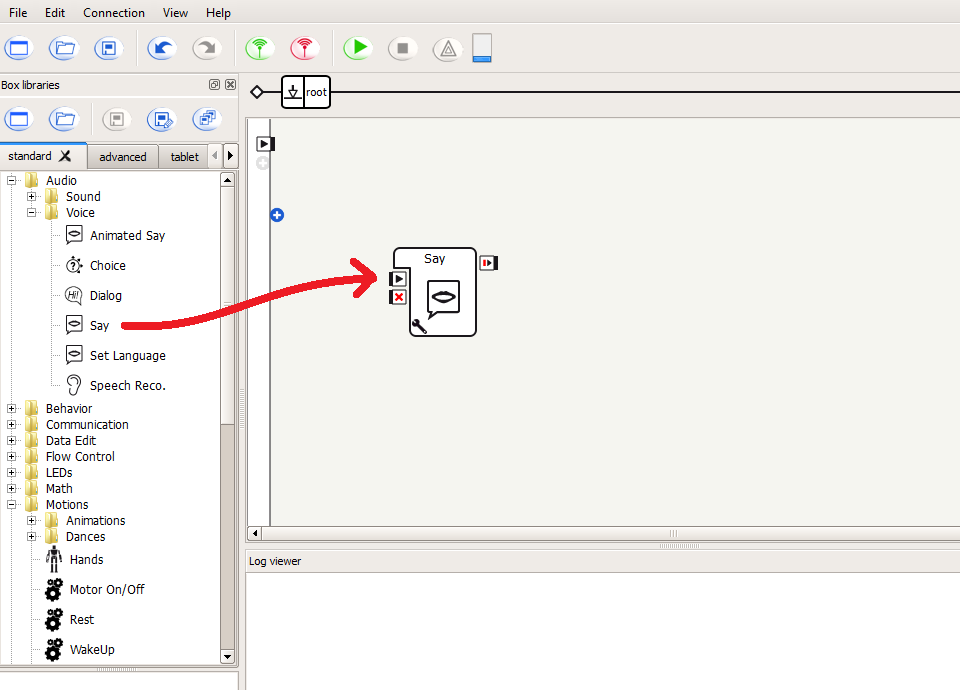Expand the Behavior folder
This screenshot has width=960, height=690.
(x=12, y=409)
